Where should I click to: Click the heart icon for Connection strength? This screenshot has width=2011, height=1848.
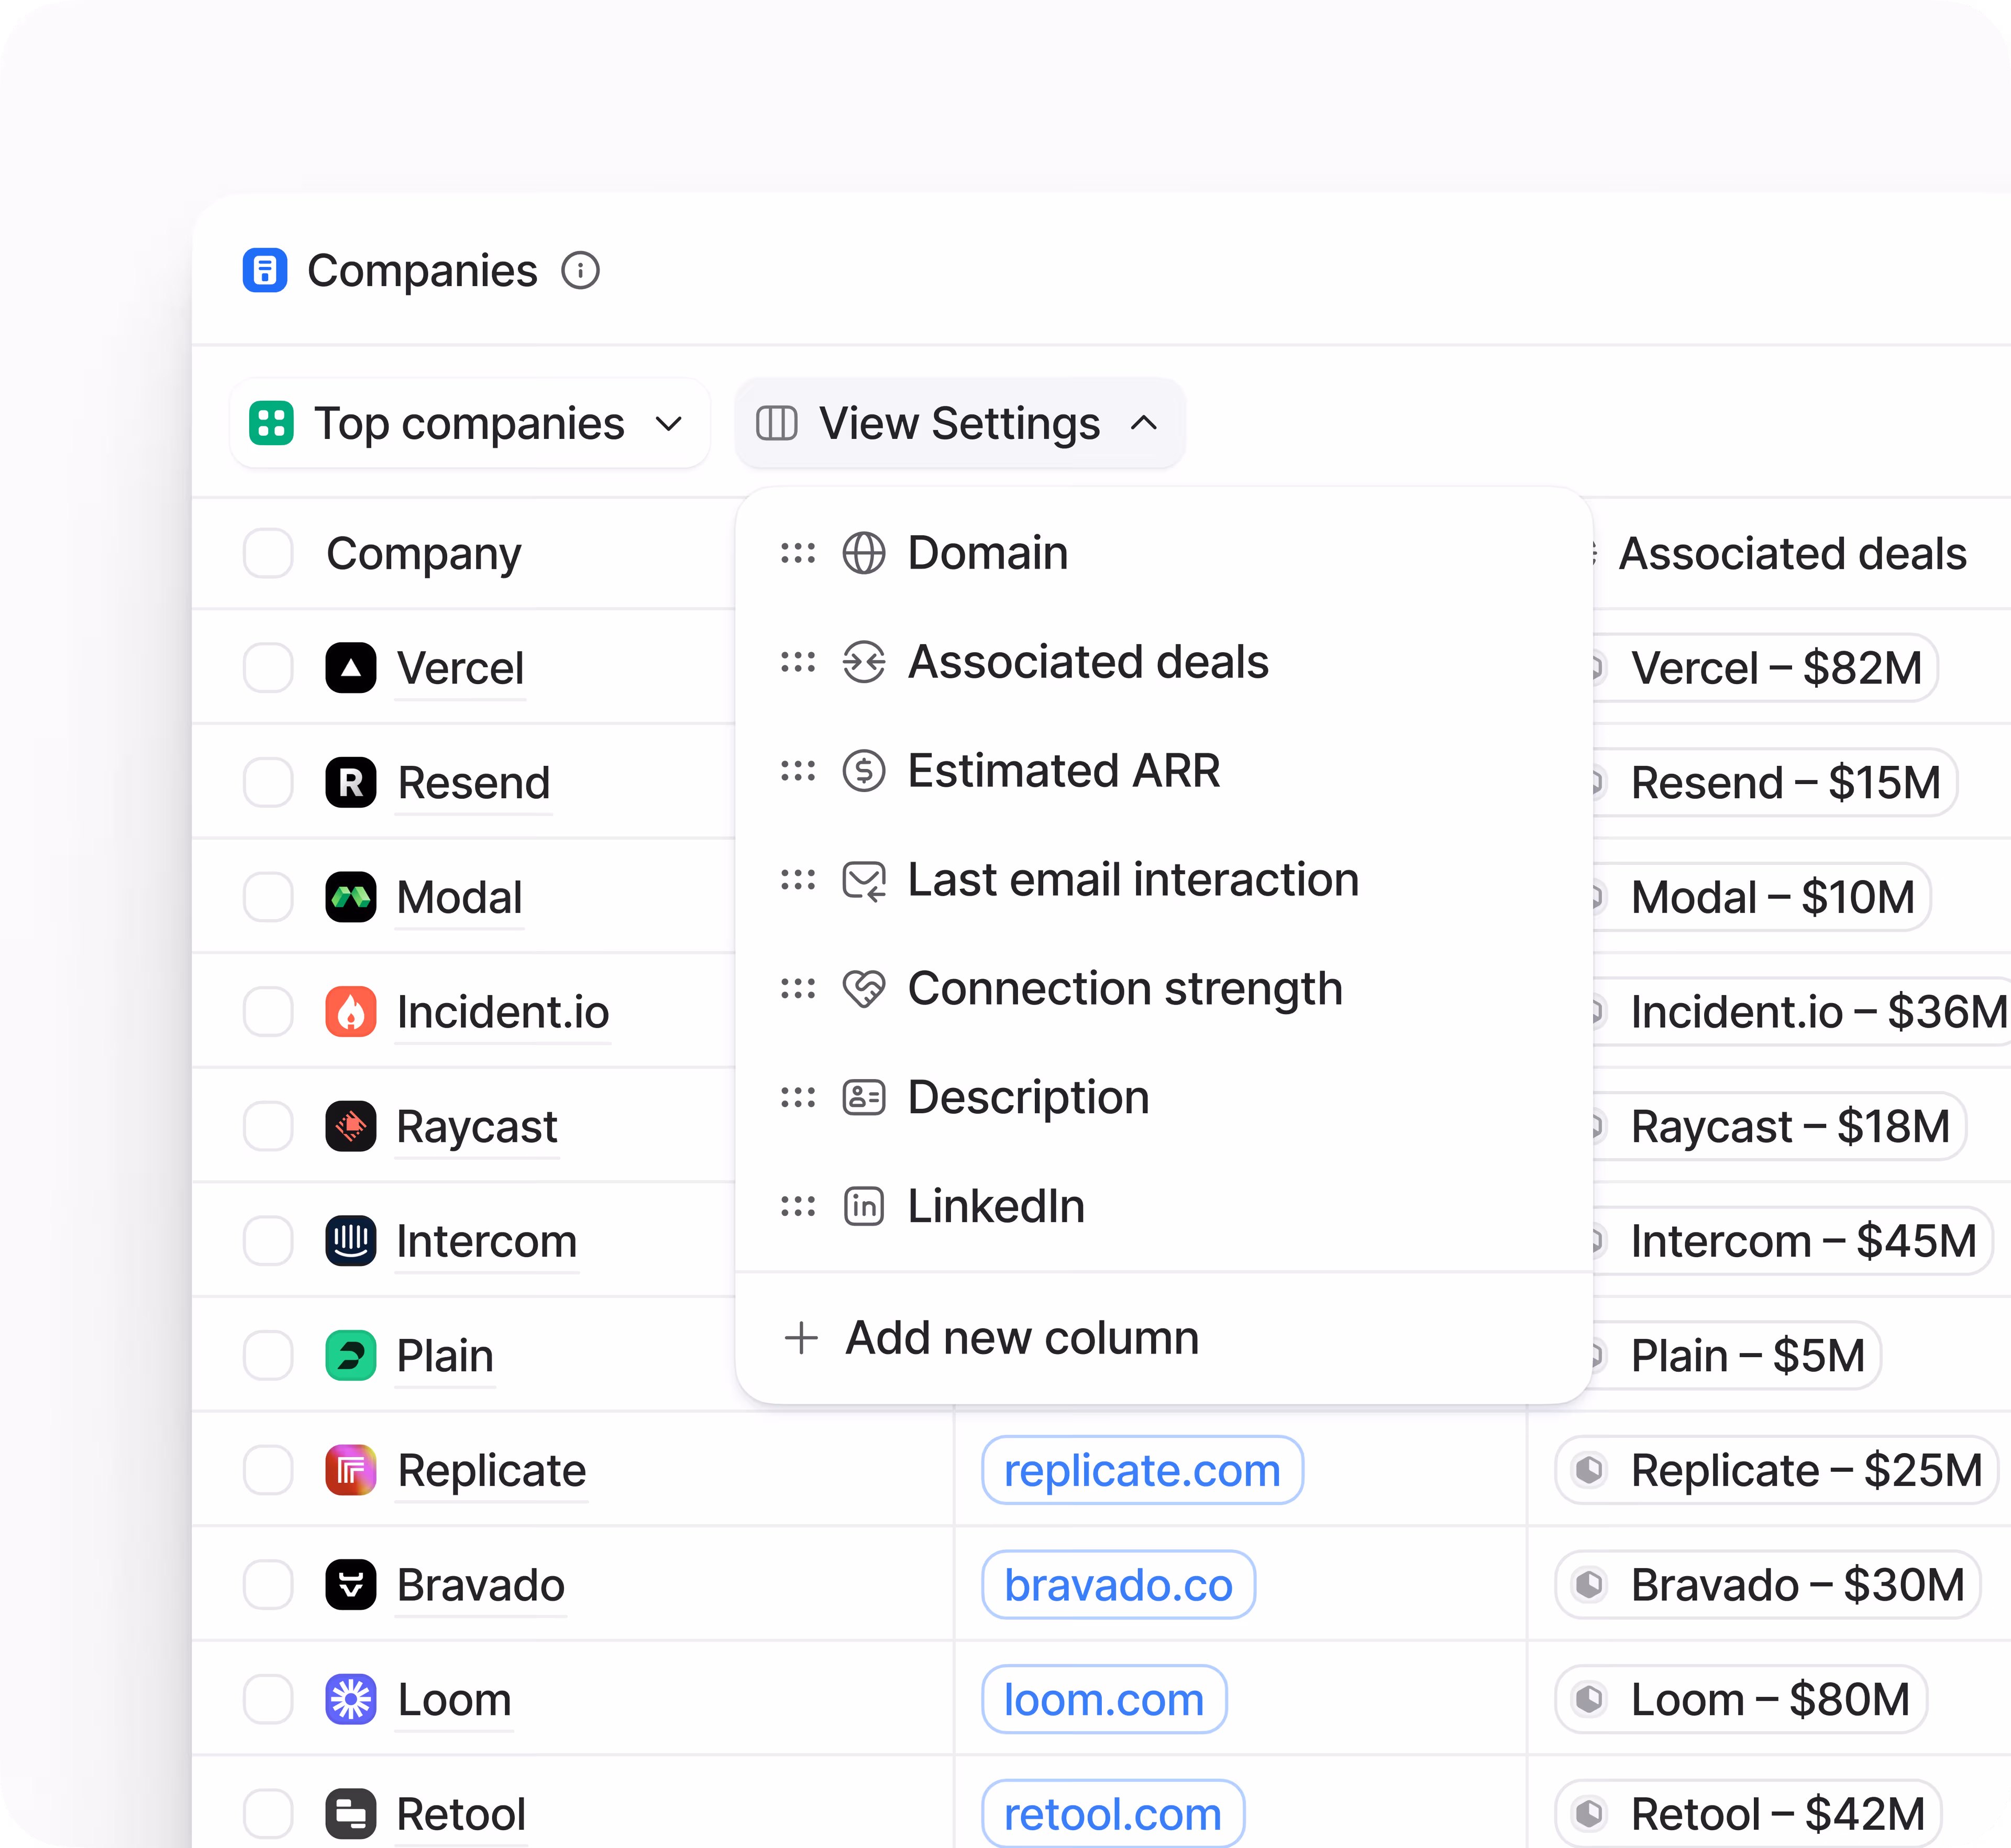coord(864,989)
